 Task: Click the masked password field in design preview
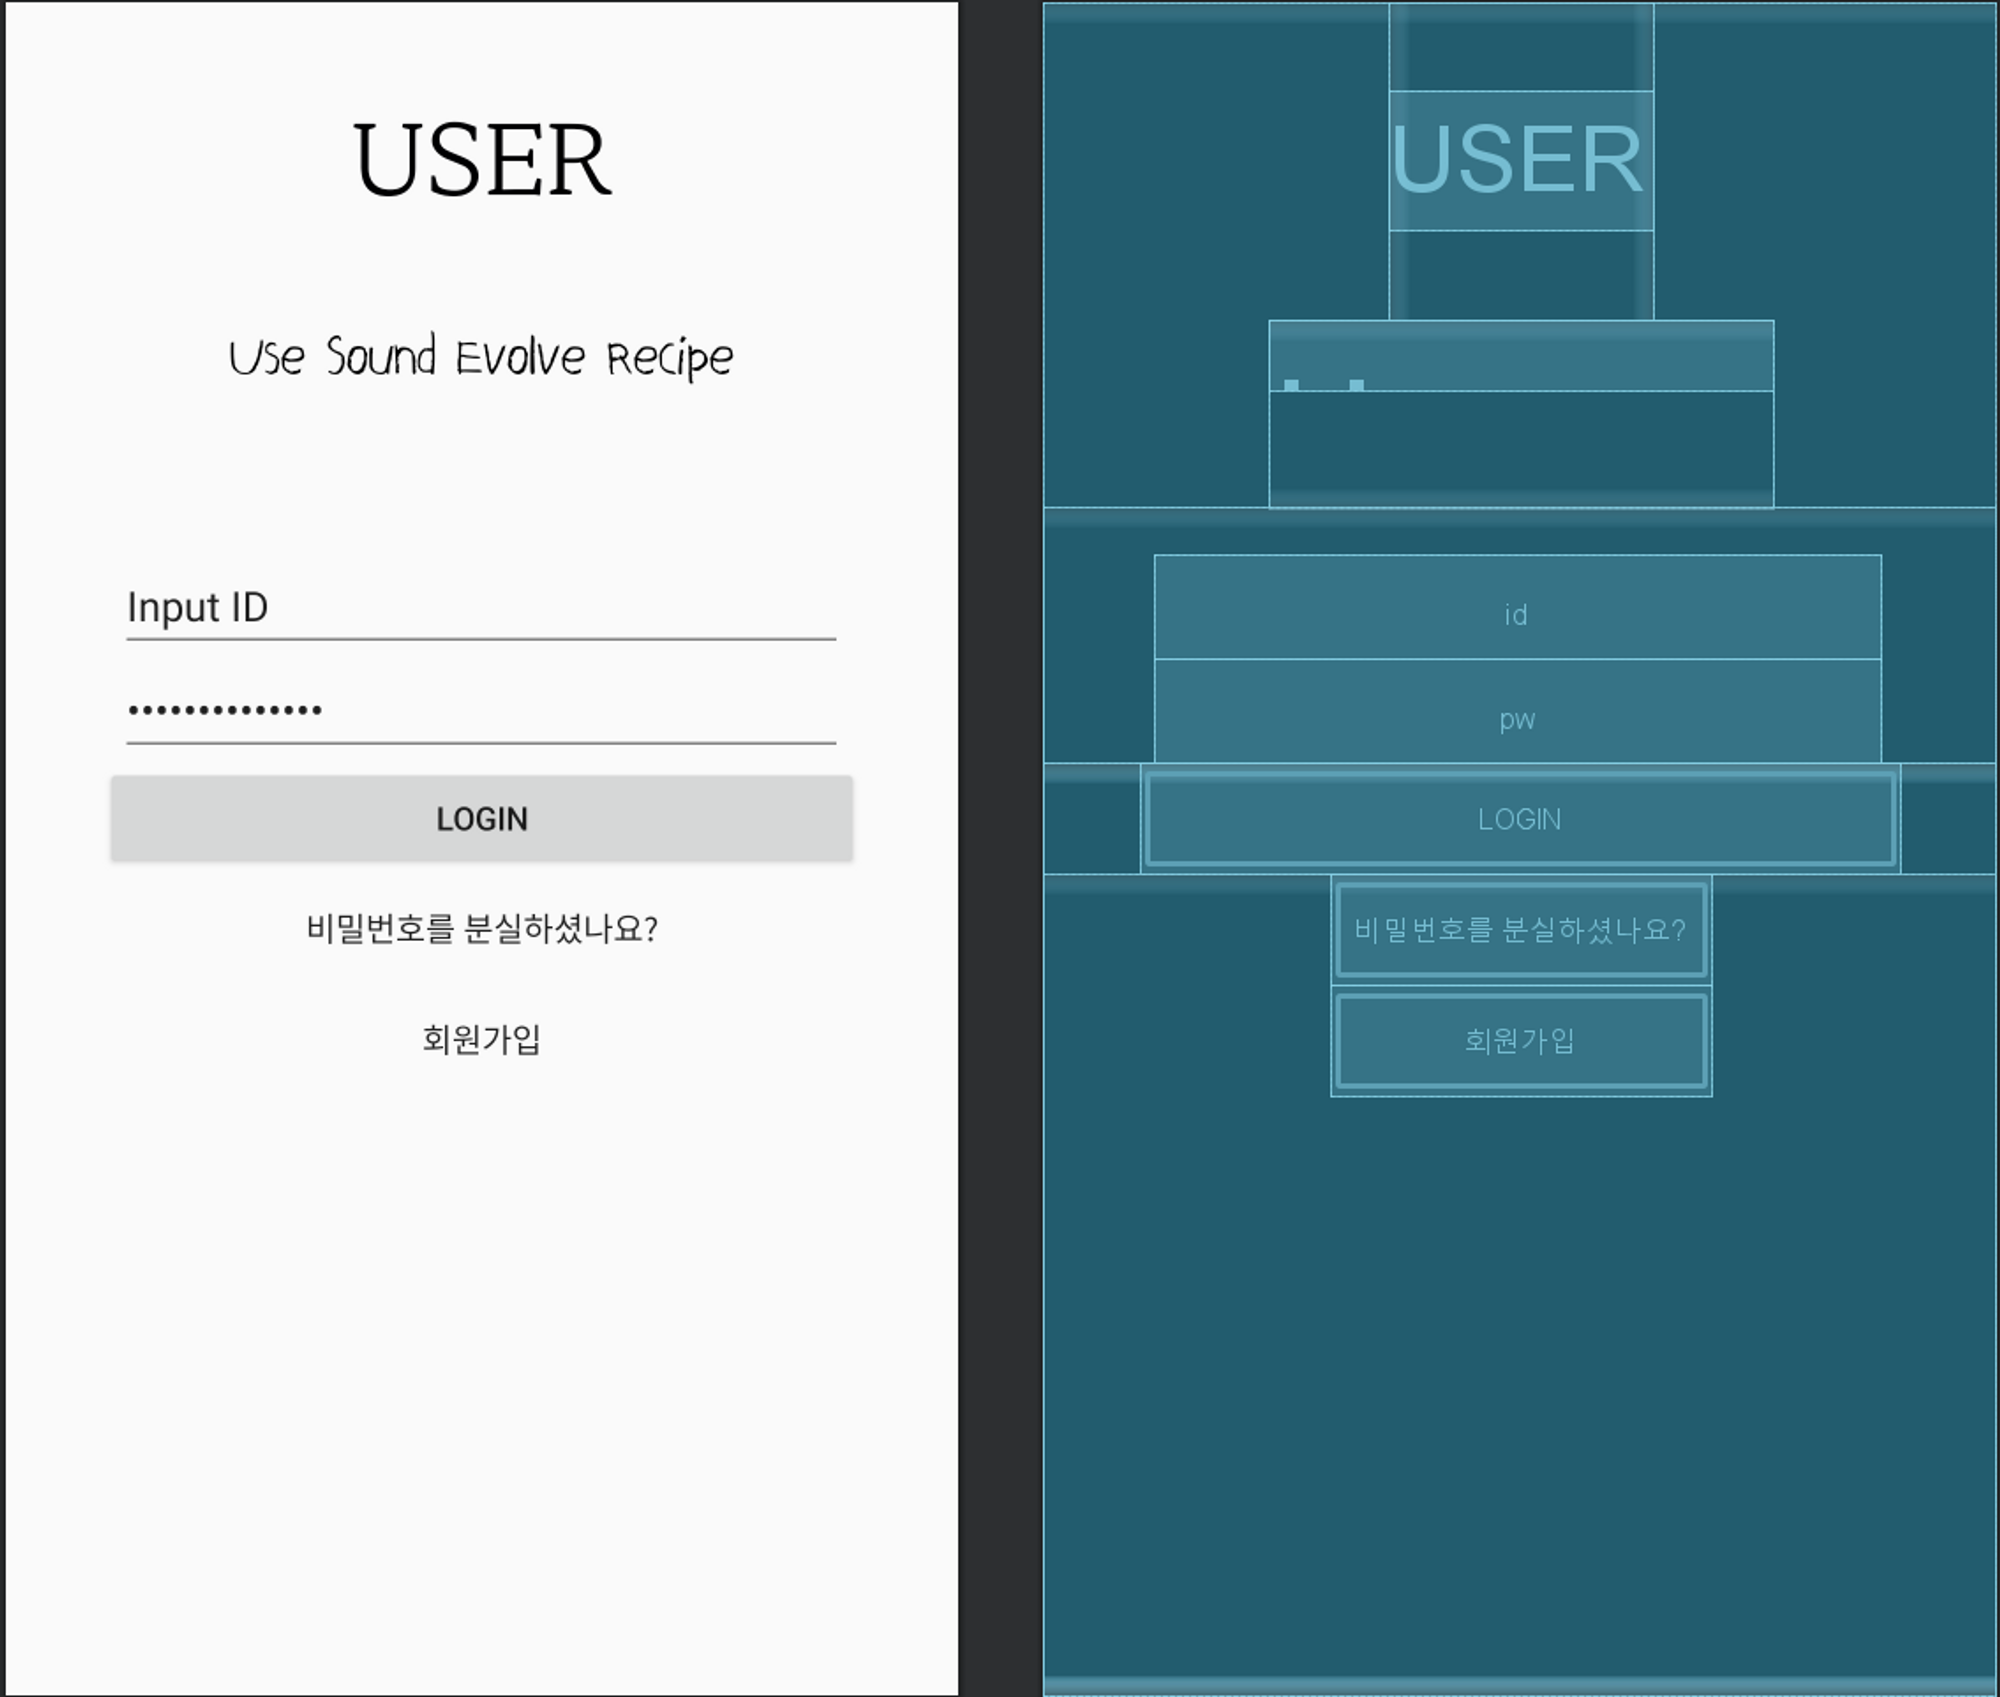tap(481, 711)
